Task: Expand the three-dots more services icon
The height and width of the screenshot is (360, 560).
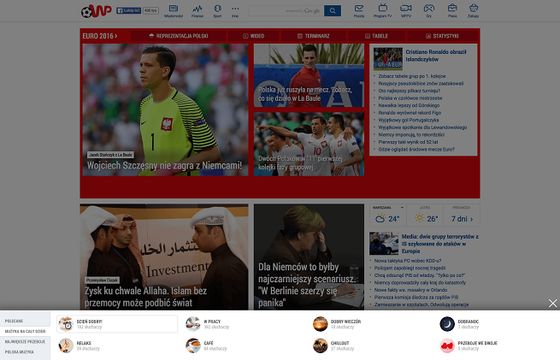Action: click(x=235, y=11)
